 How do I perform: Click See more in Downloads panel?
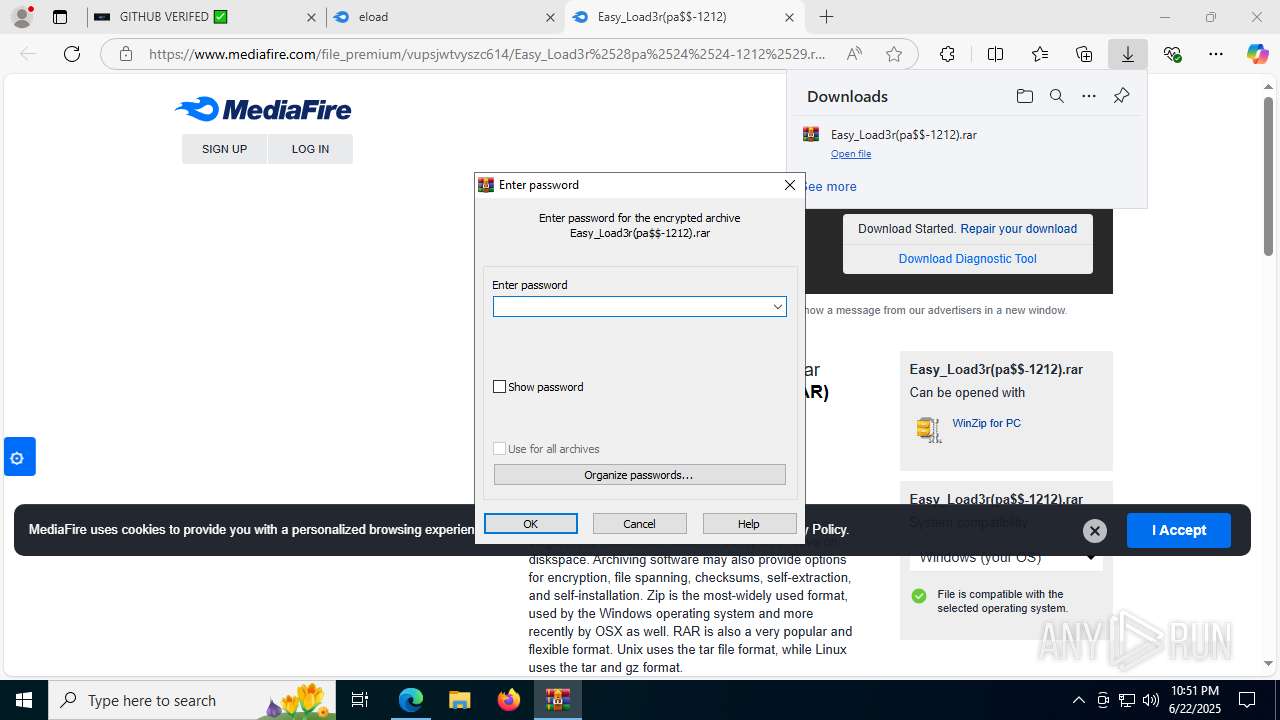tap(829, 187)
